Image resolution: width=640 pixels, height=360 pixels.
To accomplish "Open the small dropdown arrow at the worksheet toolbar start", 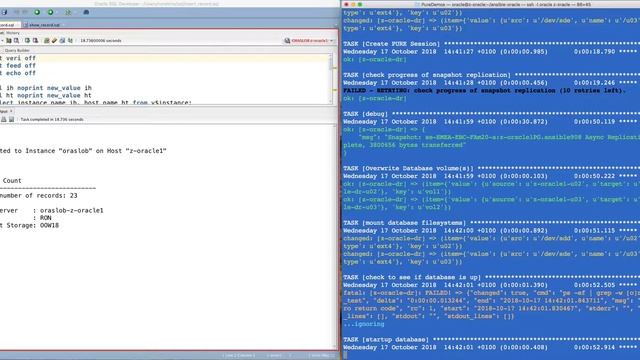I will (x=2, y=40).
